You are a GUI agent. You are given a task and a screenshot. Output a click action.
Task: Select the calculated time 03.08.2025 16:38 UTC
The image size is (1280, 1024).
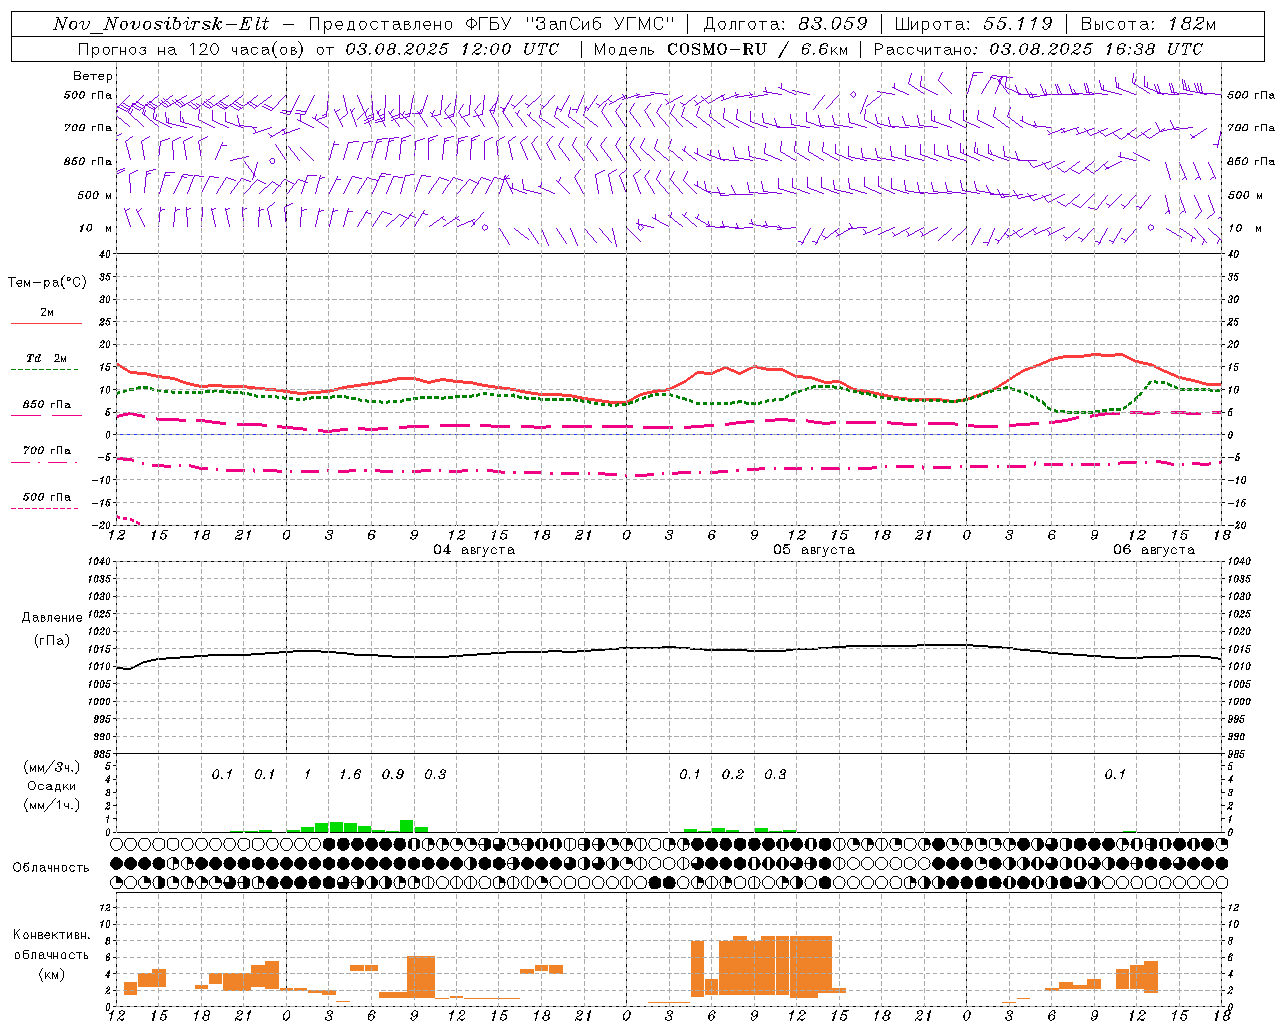(x=1096, y=49)
